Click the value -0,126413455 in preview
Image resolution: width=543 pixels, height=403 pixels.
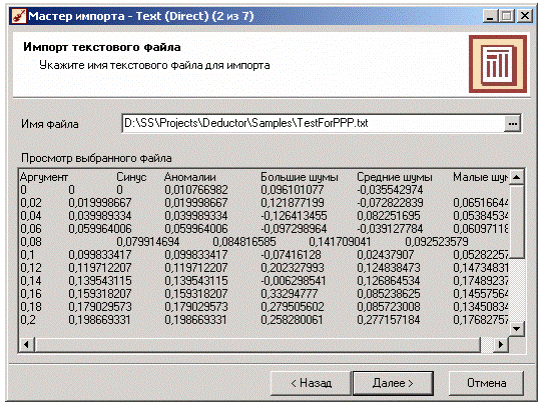(294, 216)
